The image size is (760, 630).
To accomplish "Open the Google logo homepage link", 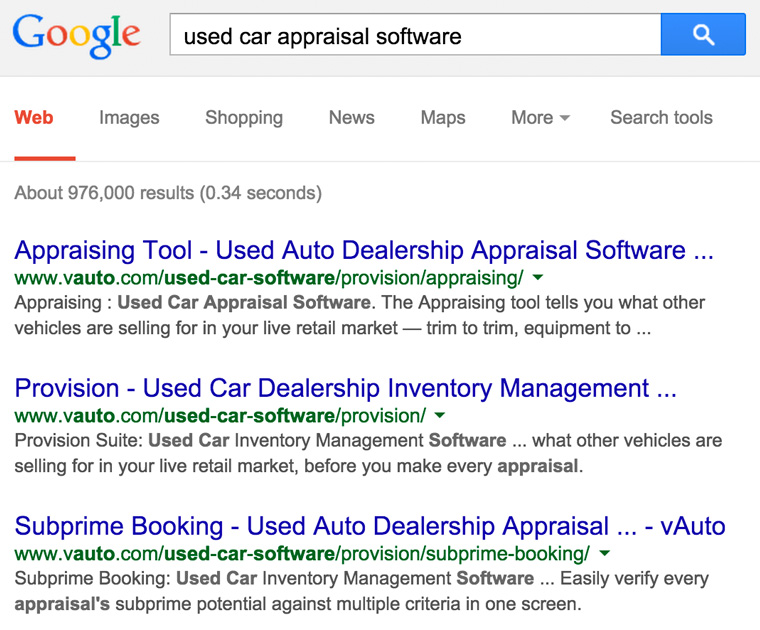I will (77, 36).
